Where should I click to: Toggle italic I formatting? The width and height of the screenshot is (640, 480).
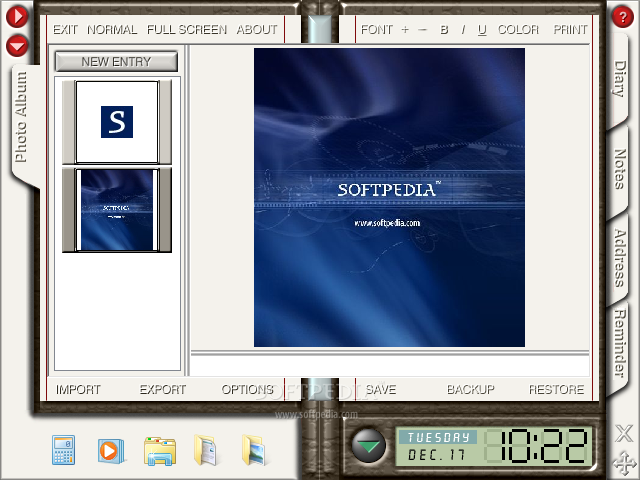coord(463,29)
